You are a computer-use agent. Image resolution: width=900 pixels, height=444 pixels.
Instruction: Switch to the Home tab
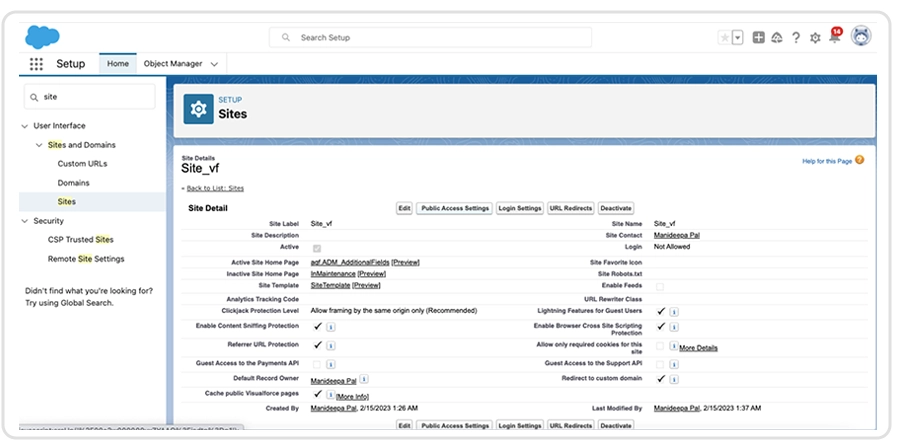tap(118, 64)
